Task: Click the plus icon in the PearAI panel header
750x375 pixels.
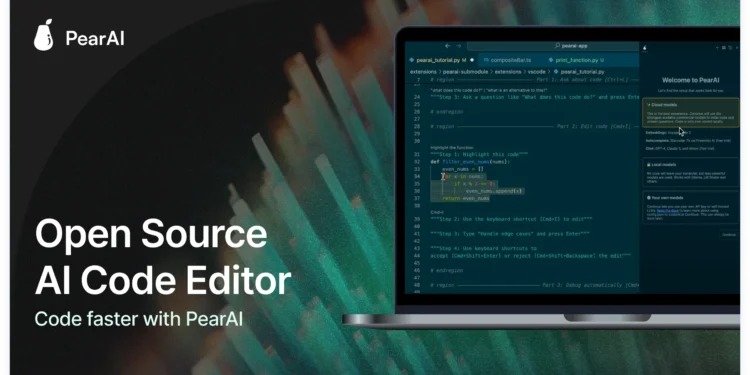Action: coord(717,48)
